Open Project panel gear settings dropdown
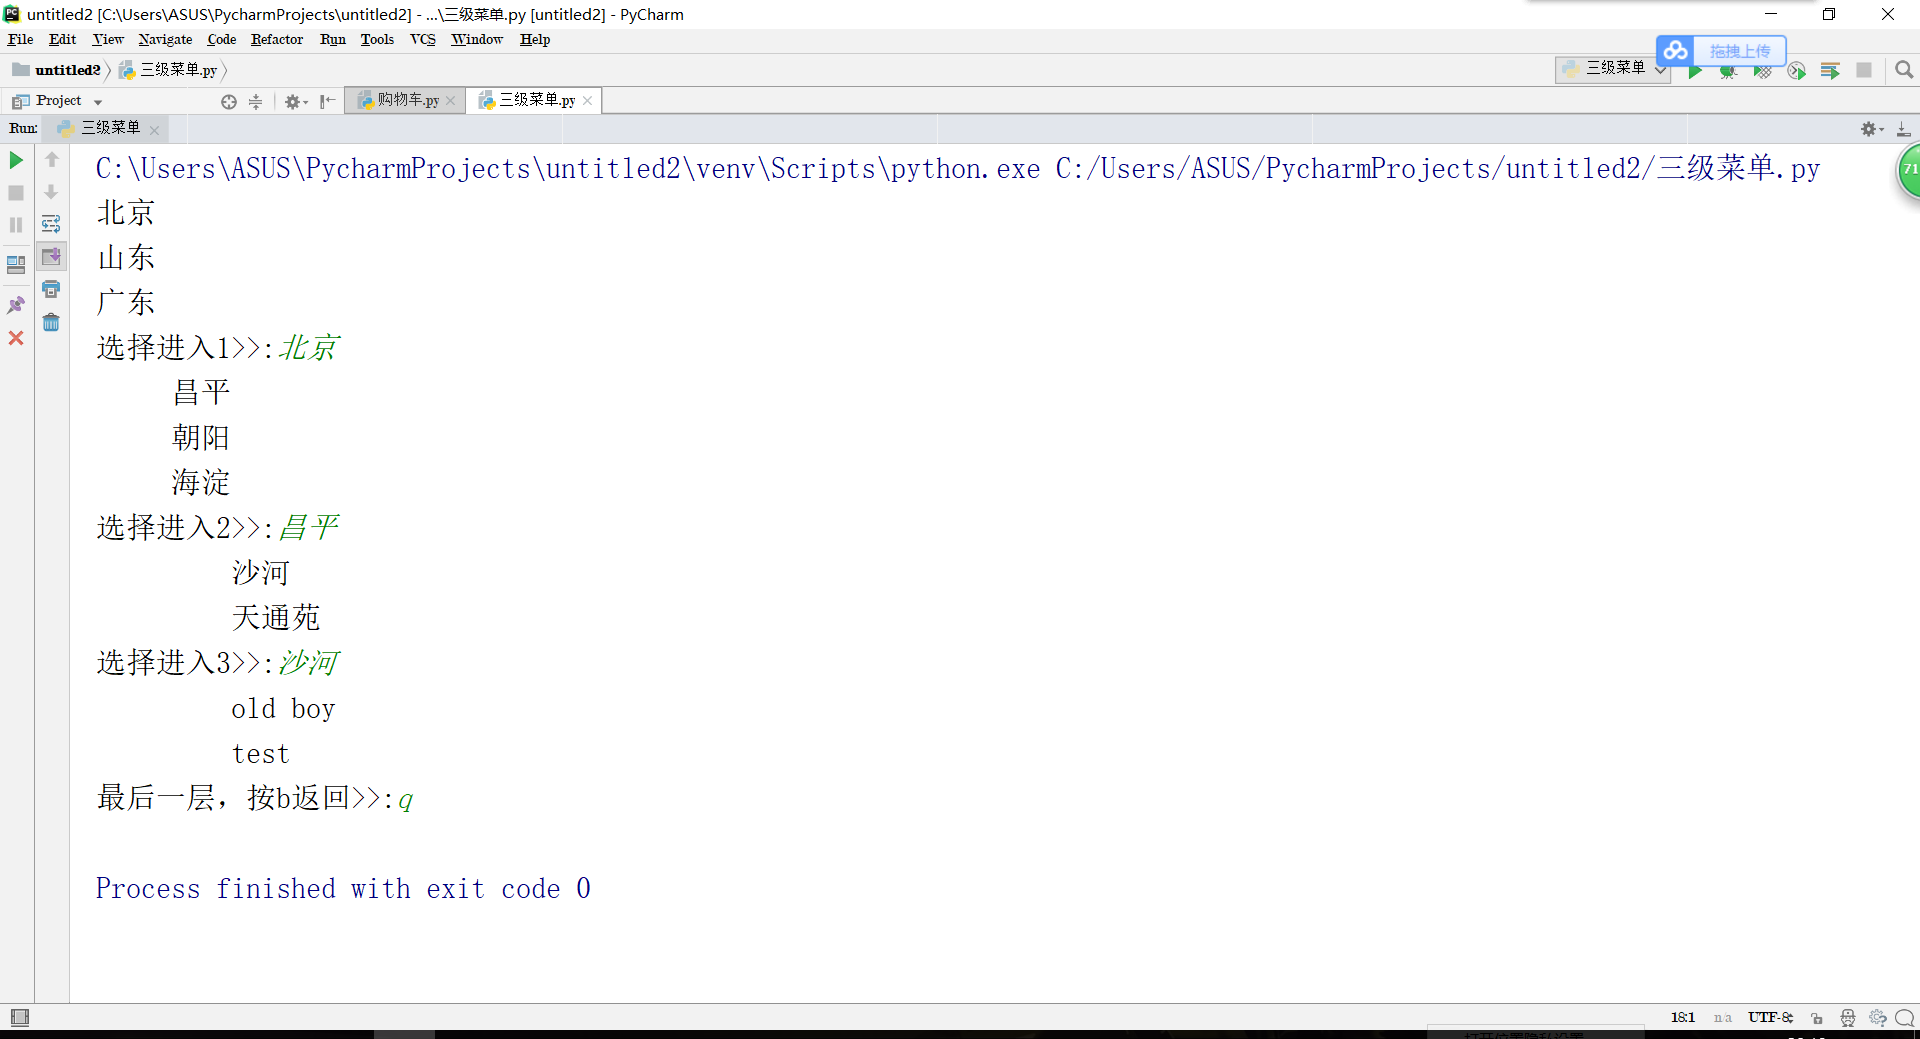1920x1039 pixels. (x=296, y=102)
